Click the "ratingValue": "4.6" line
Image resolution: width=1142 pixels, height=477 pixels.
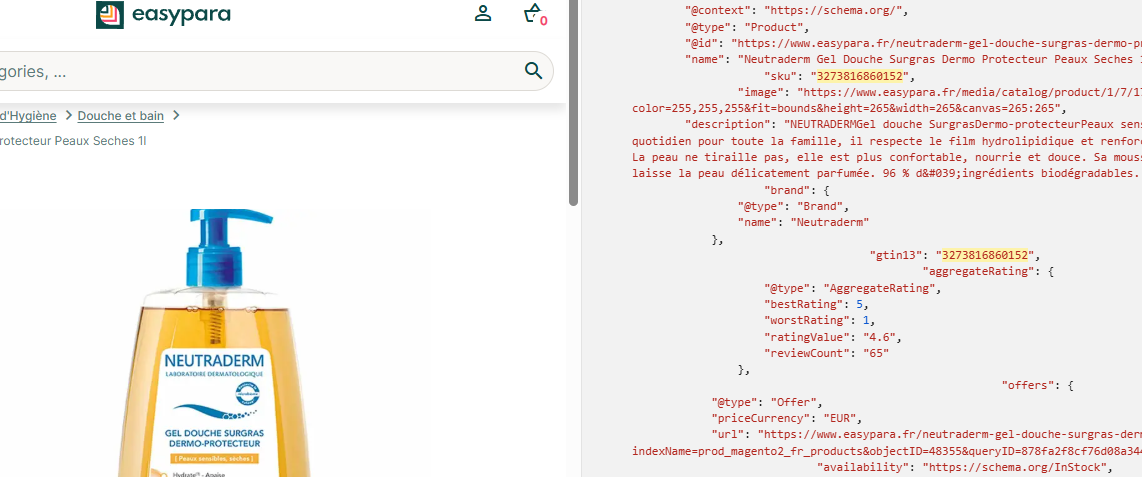(832, 337)
